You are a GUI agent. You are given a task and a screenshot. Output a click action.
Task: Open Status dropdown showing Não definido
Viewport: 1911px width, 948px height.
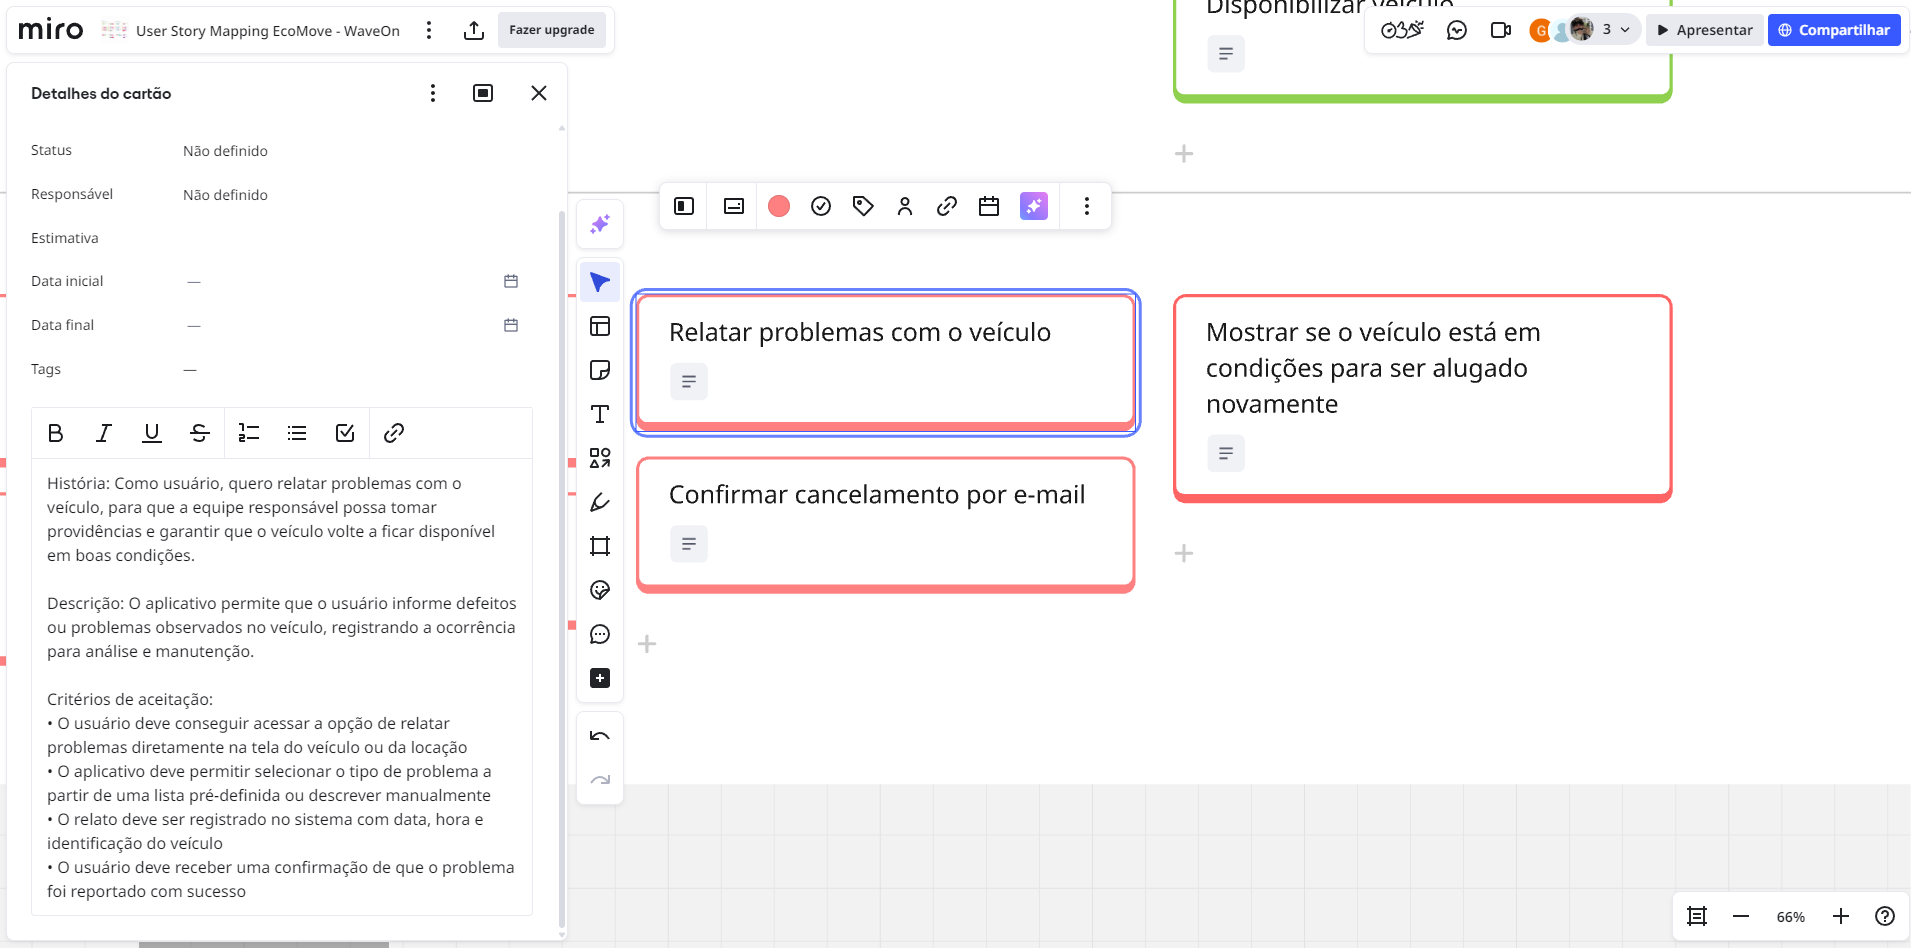225,151
